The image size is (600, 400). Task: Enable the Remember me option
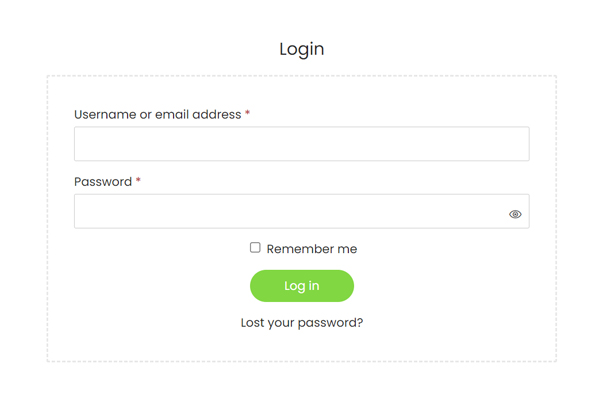255,248
